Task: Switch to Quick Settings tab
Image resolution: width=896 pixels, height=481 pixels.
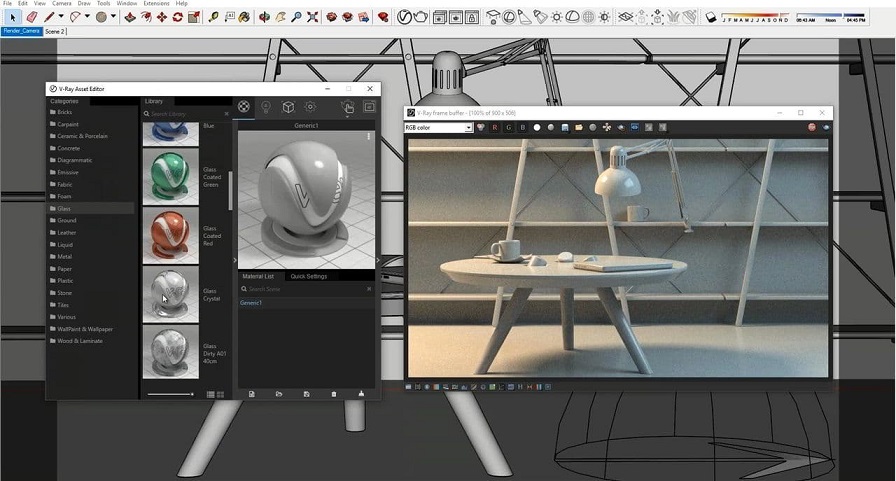Action: pos(309,276)
